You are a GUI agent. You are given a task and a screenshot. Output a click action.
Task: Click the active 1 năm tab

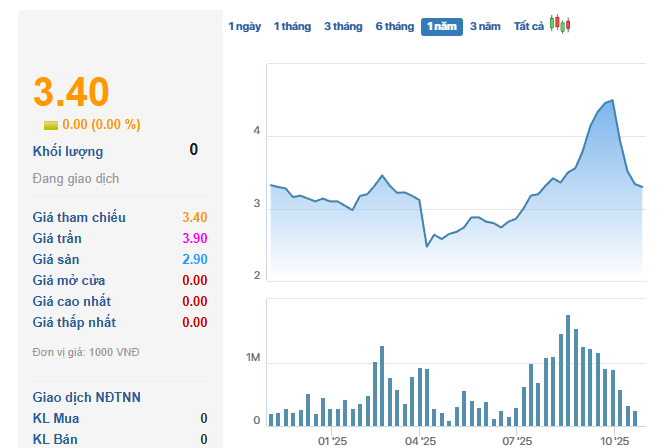441,27
